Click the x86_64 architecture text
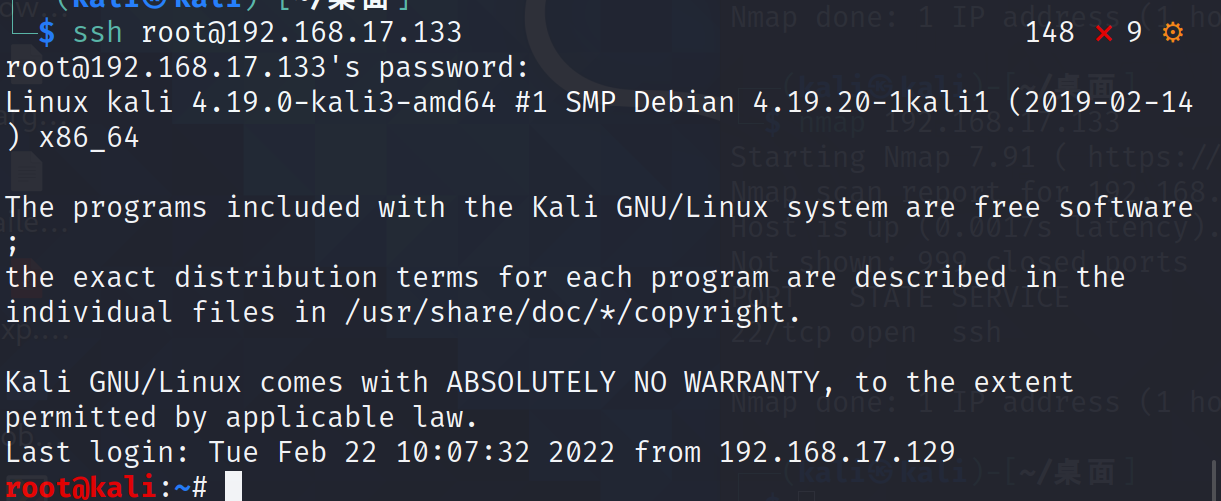 coord(89,138)
